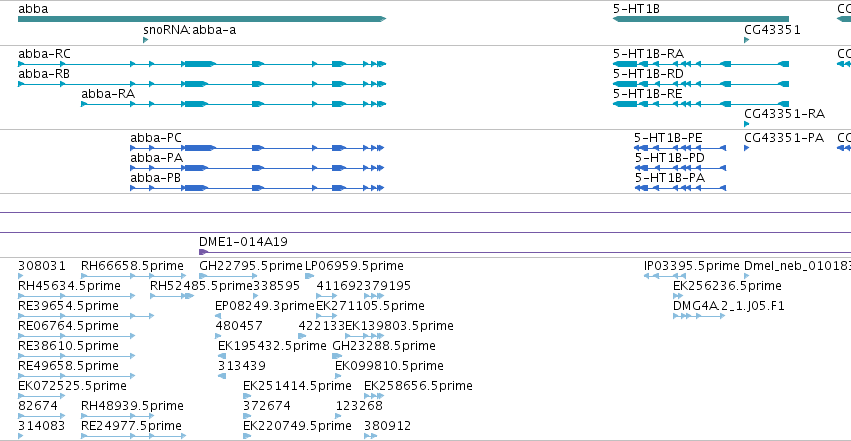Select EST EK072525.5prime
This screenshot has height=441, width=851.
pyautogui.click(x=72, y=386)
